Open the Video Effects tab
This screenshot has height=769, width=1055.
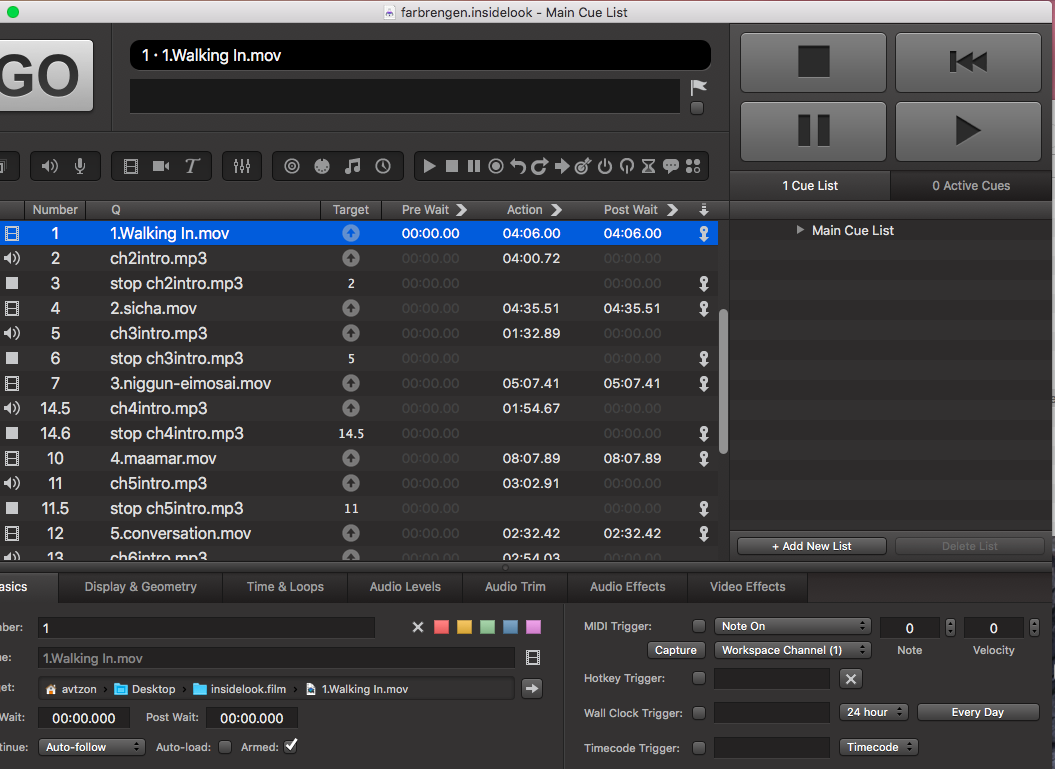pos(748,587)
